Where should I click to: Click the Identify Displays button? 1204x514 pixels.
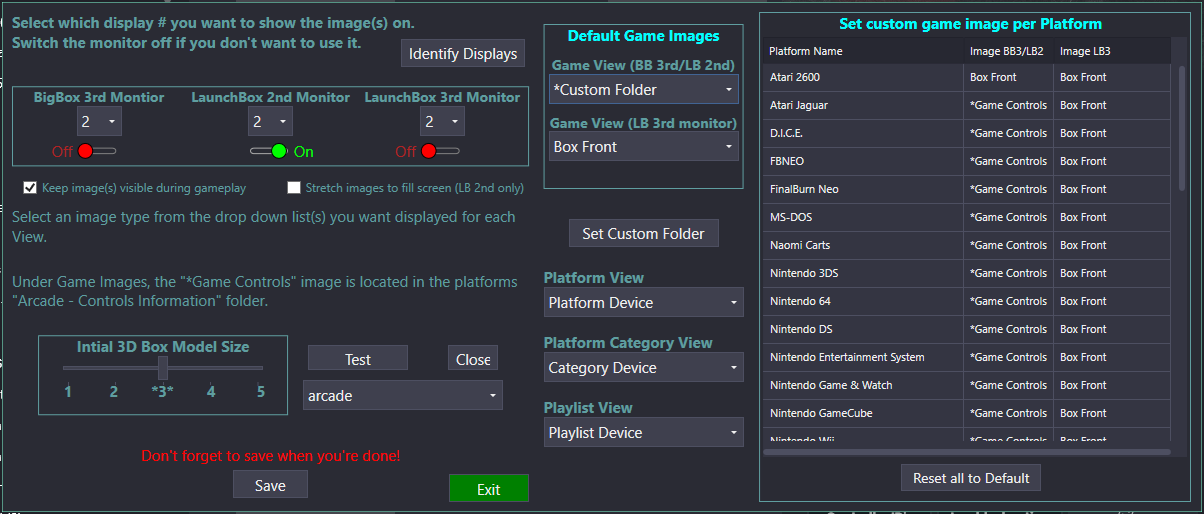[x=463, y=53]
